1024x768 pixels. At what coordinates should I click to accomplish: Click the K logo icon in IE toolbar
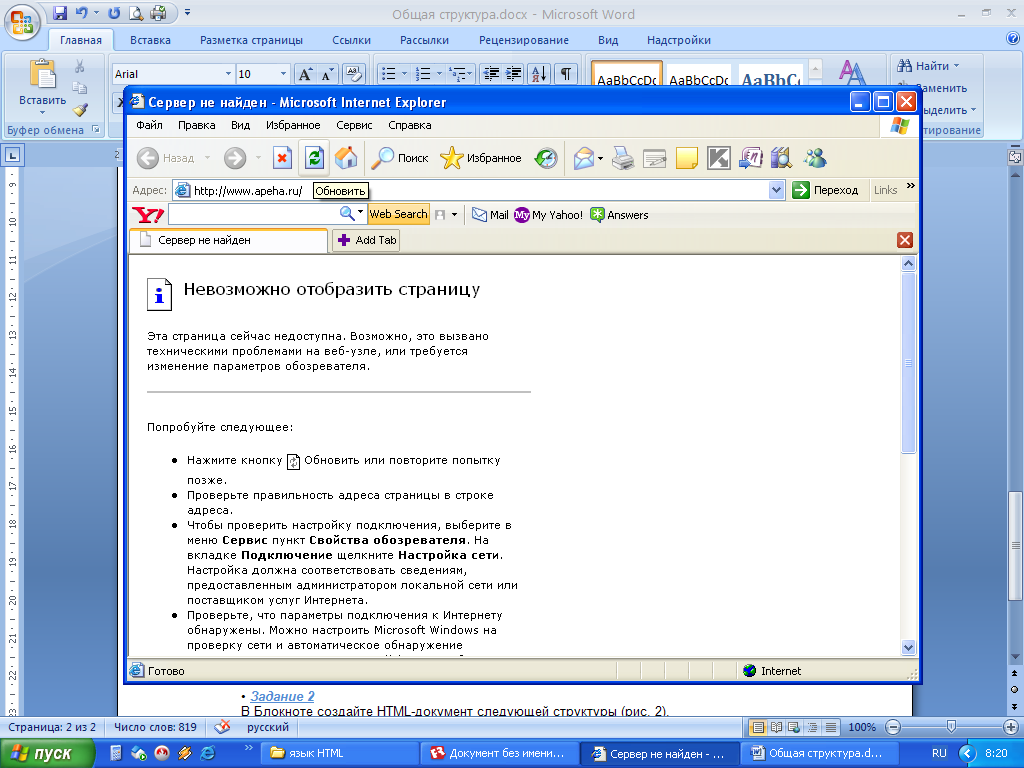click(x=718, y=157)
